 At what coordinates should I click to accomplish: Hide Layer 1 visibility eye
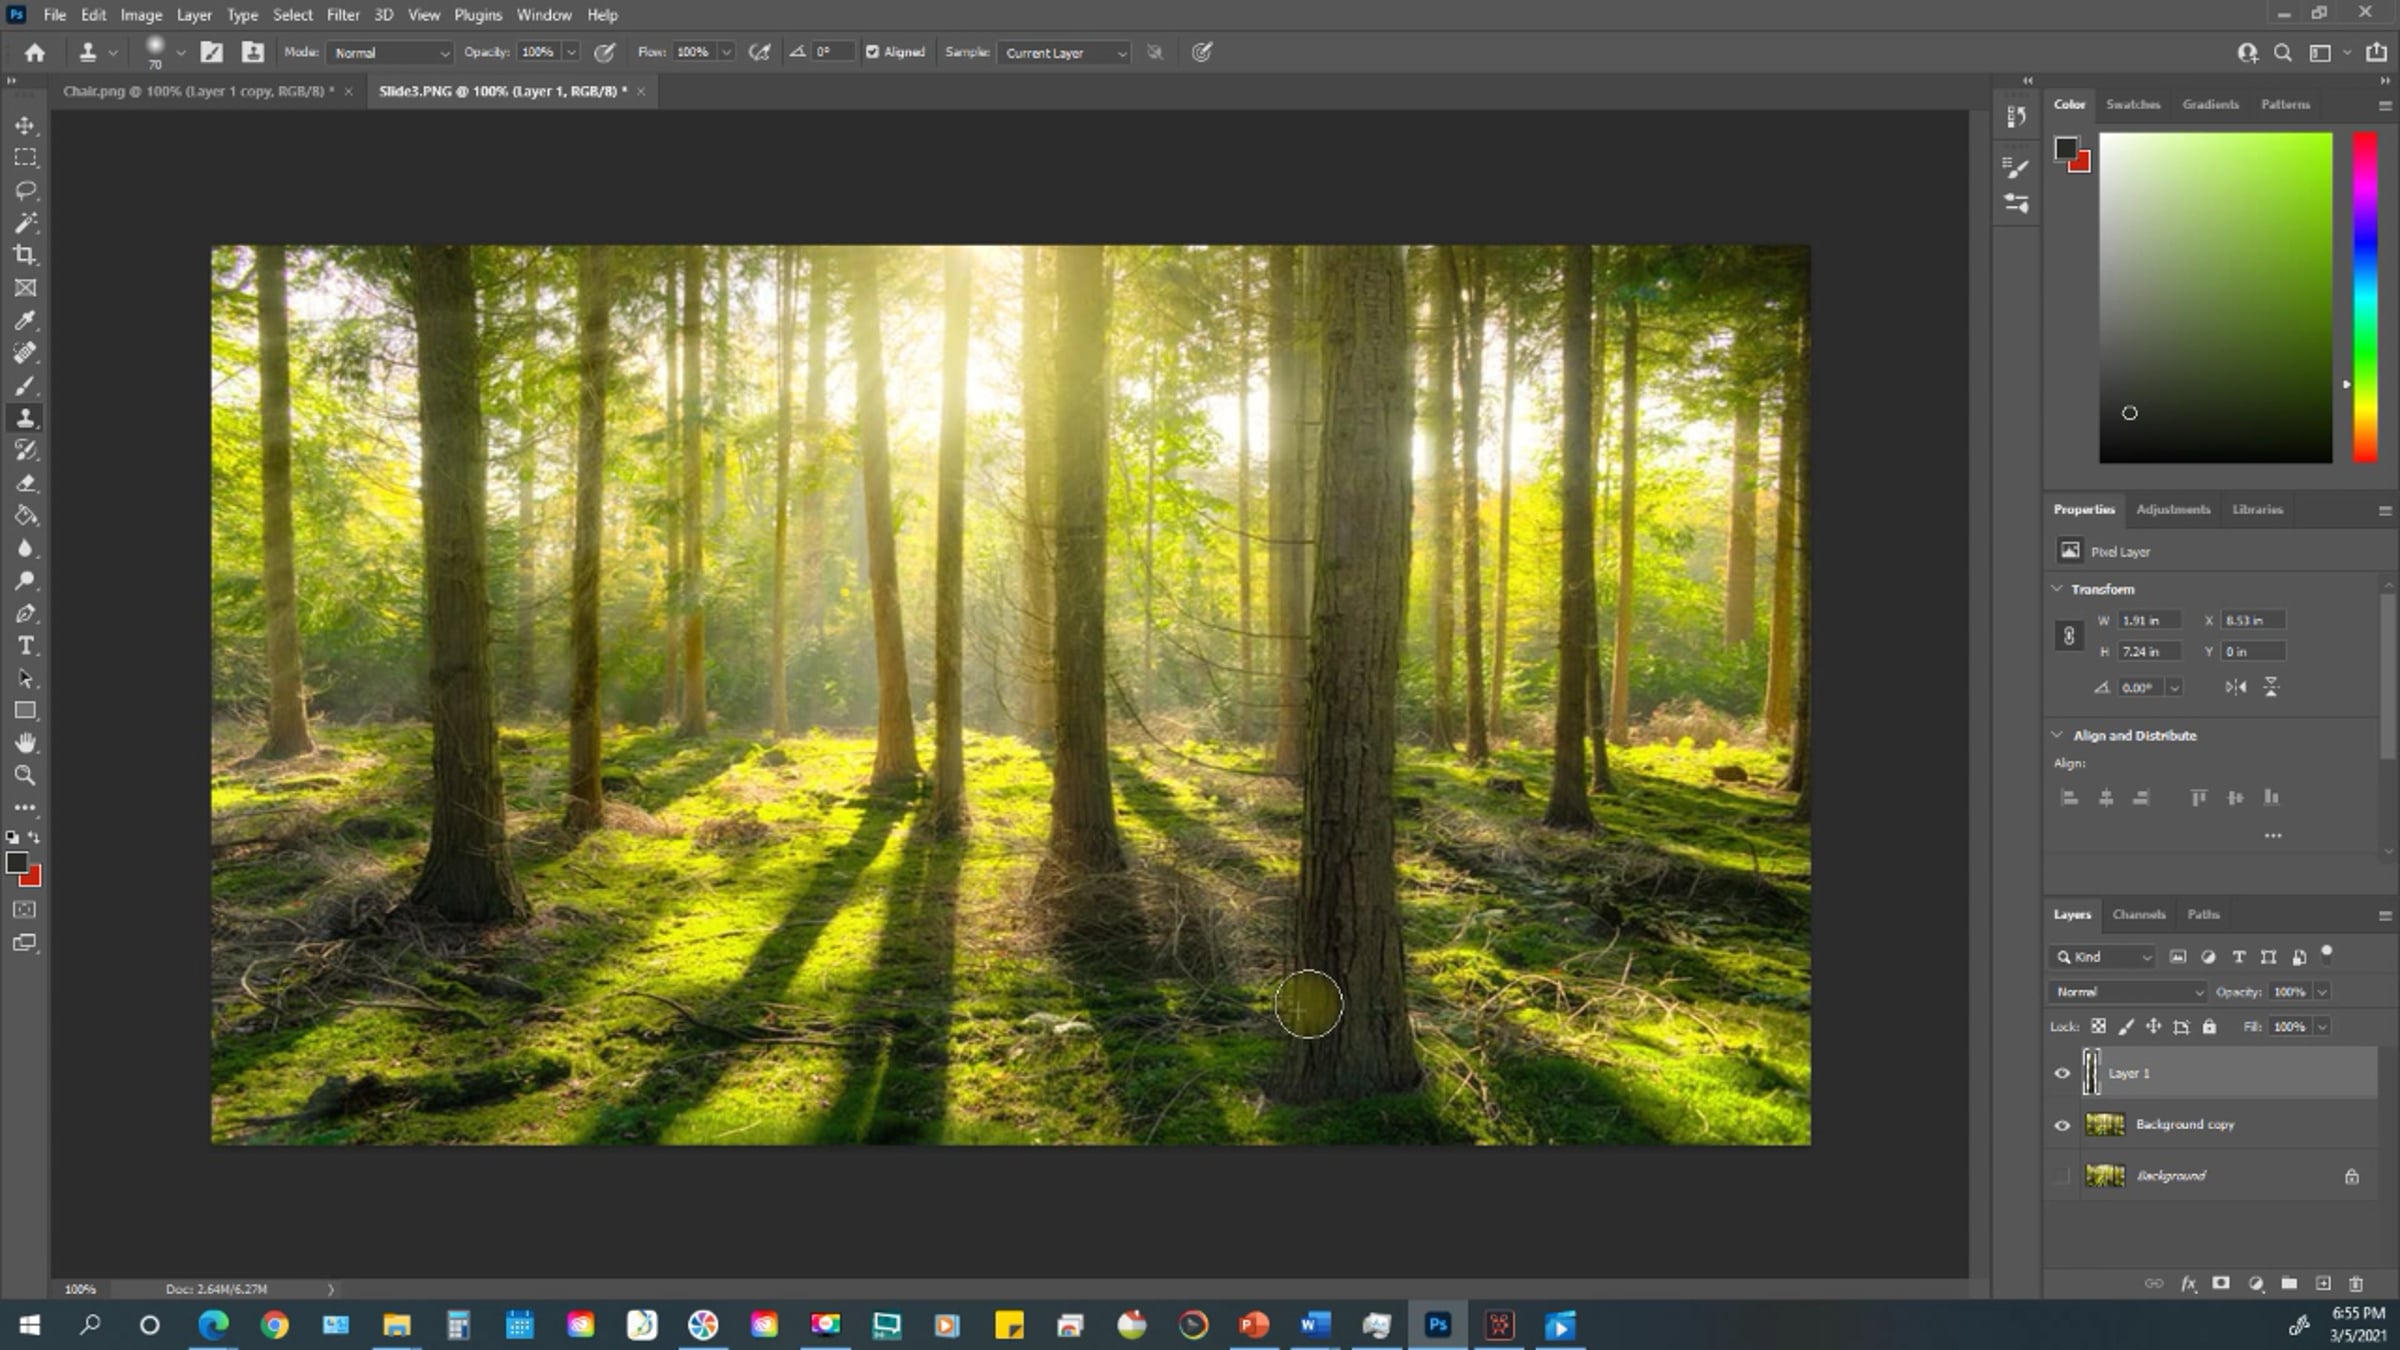(2062, 1073)
